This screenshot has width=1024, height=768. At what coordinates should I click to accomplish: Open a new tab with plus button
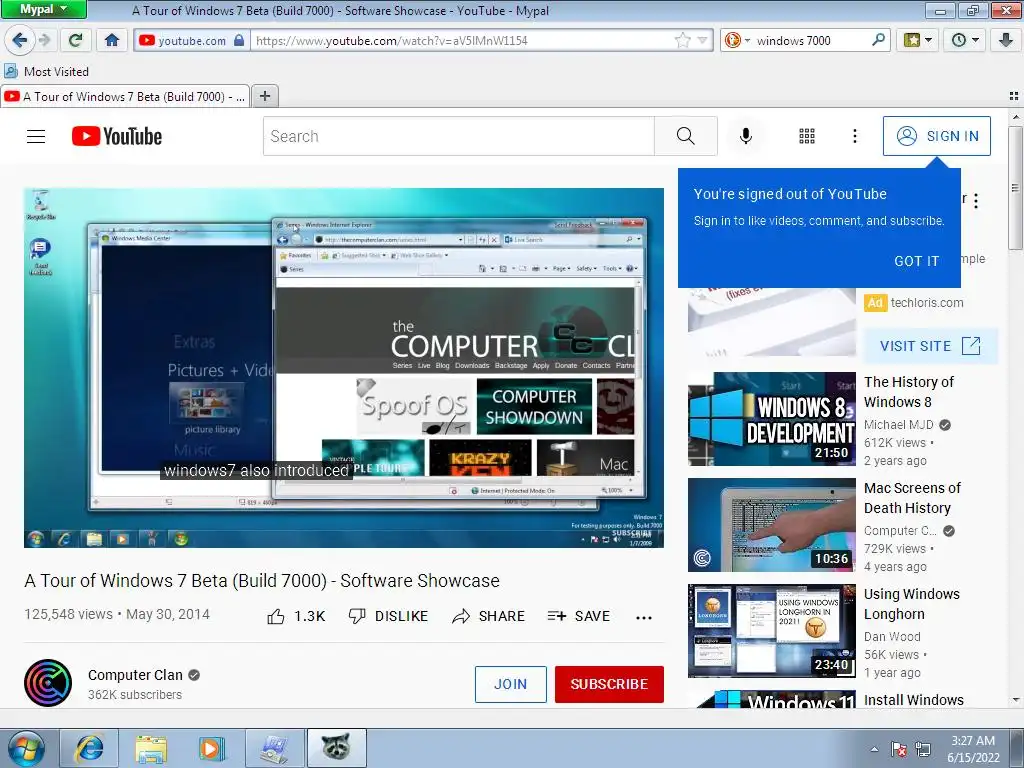point(264,97)
